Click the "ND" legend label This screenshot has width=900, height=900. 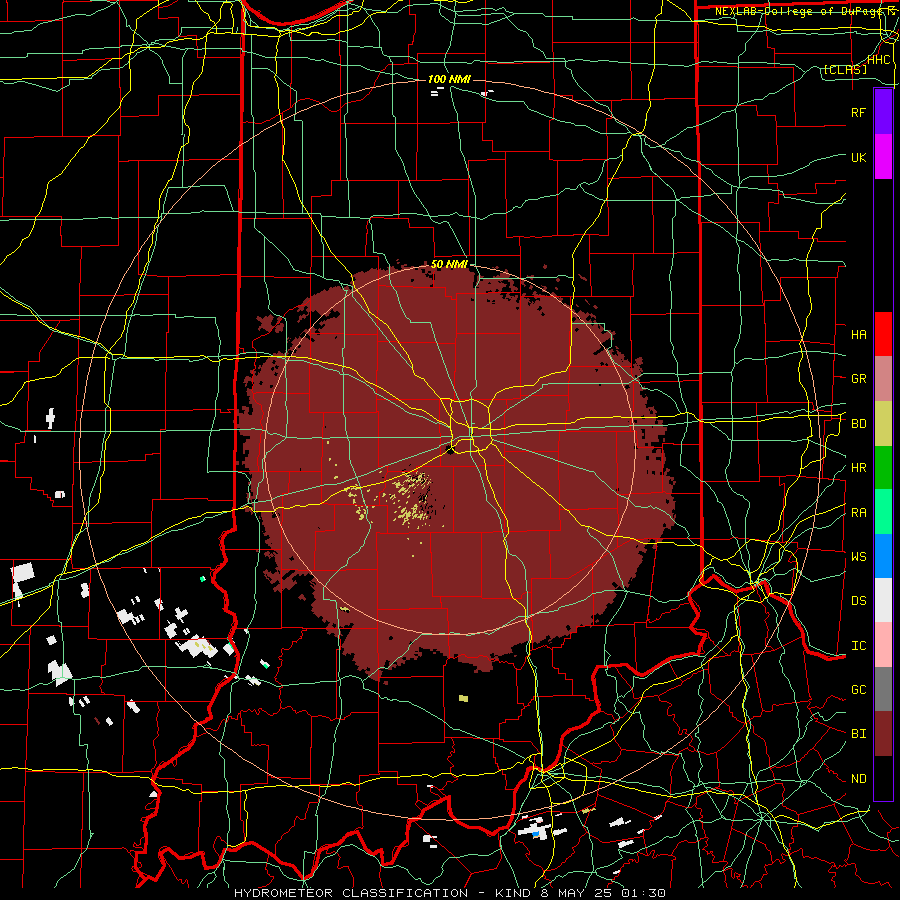click(x=858, y=779)
